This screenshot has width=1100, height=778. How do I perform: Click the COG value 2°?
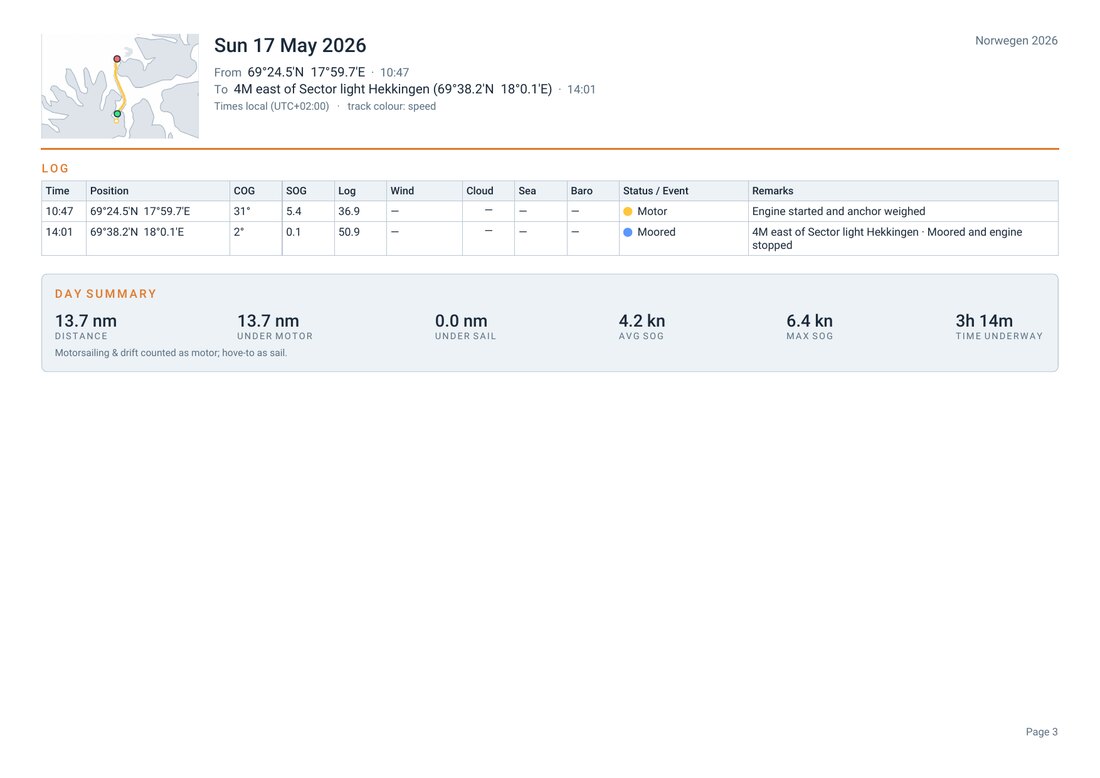(239, 232)
